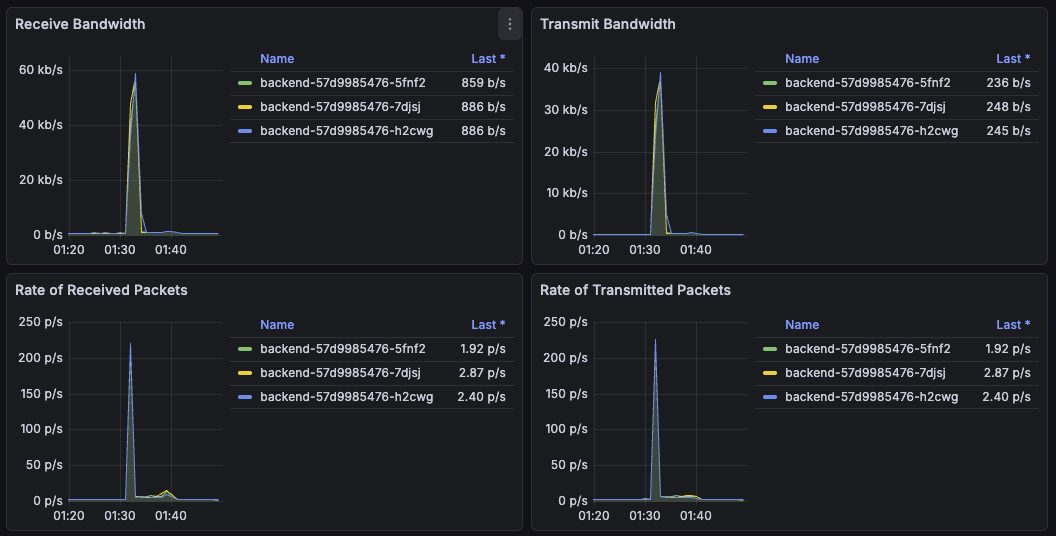Isolate backend-57d9985476-h2cwg in Transmitted Packets legend
1056x536 pixels.
click(x=871, y=397)
